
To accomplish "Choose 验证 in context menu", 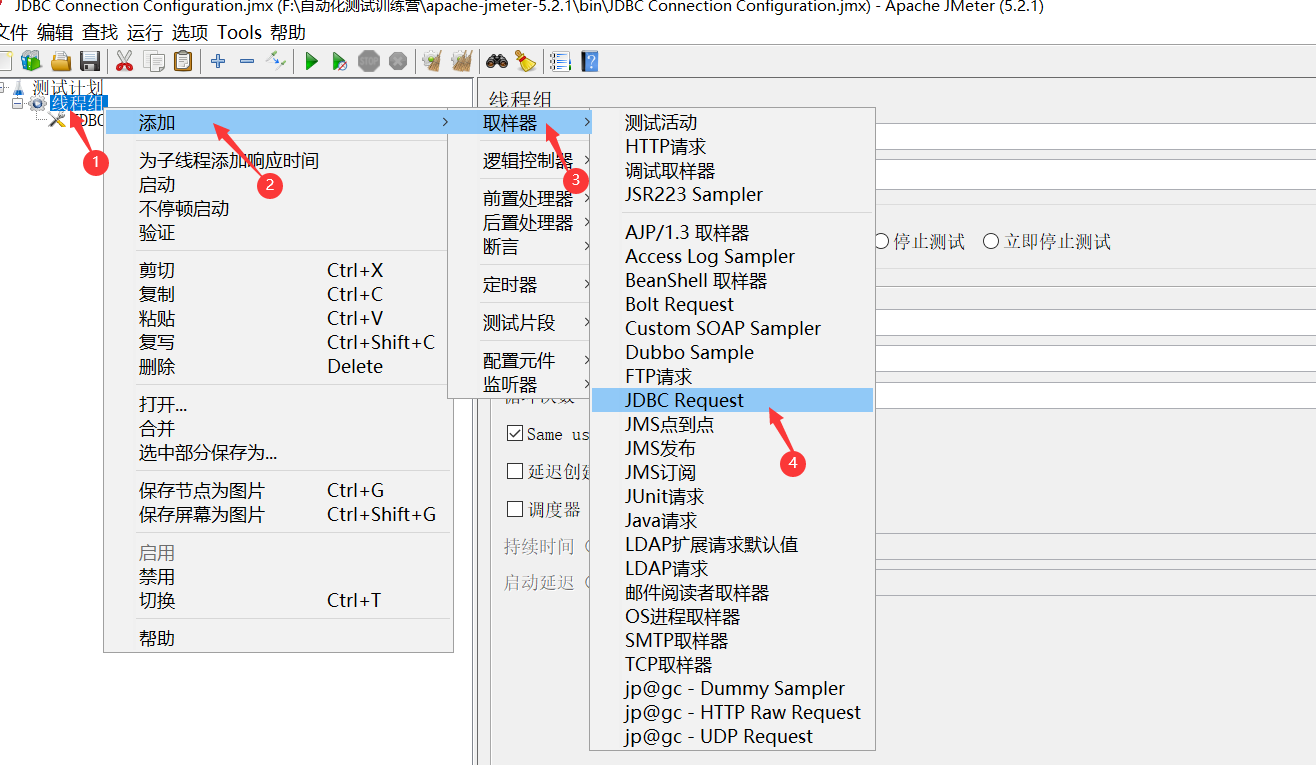I will click(x=278, y=233).
